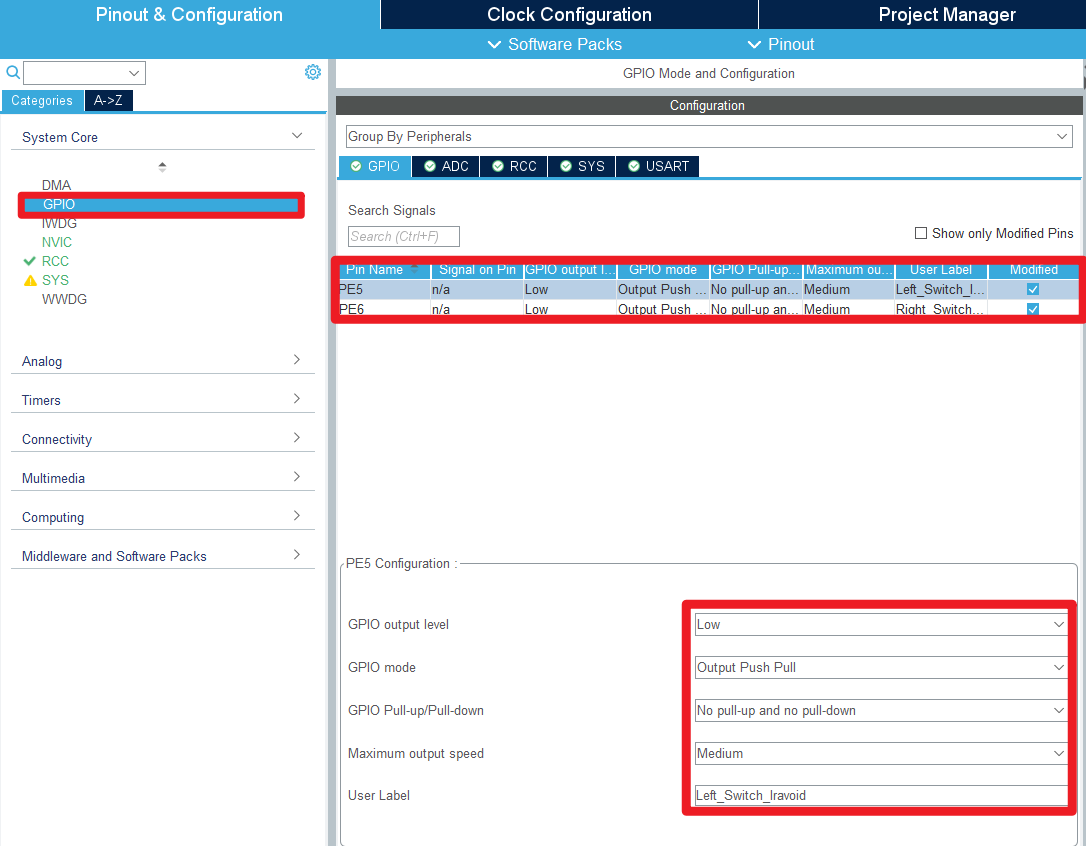This screenshot has height=846, width=1086.
Task: Open the Group By Peripherals dropdown
Action: point(709,136)
